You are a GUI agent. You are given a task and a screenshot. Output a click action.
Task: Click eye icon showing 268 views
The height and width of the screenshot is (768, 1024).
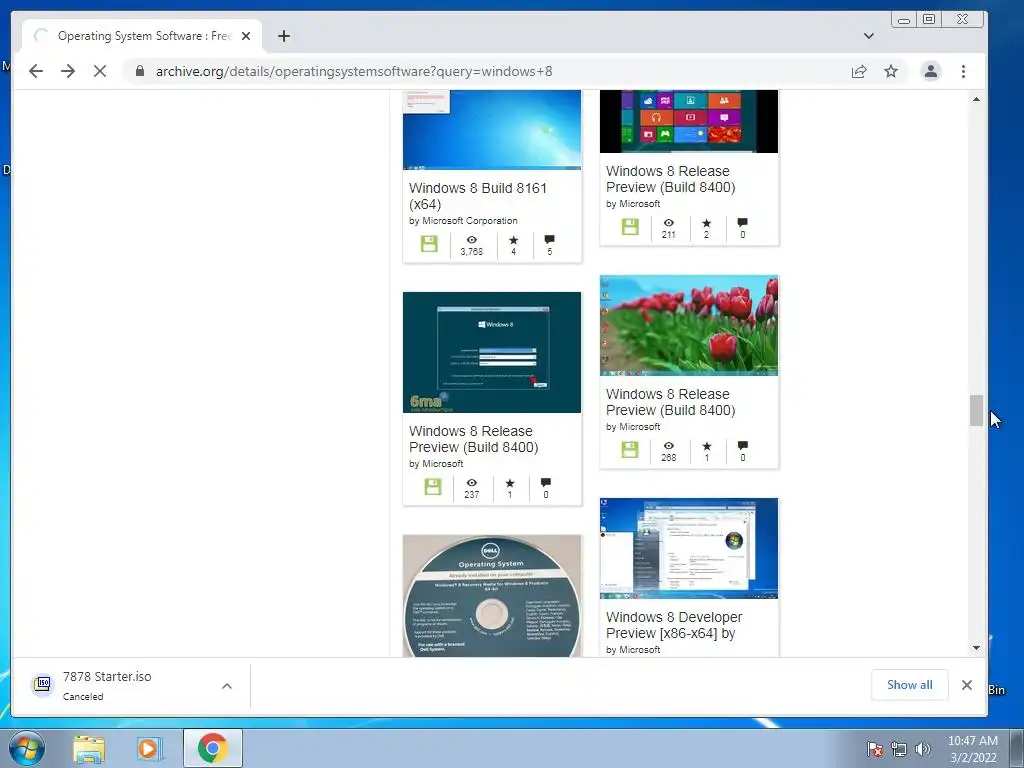(x=669, y=445)
